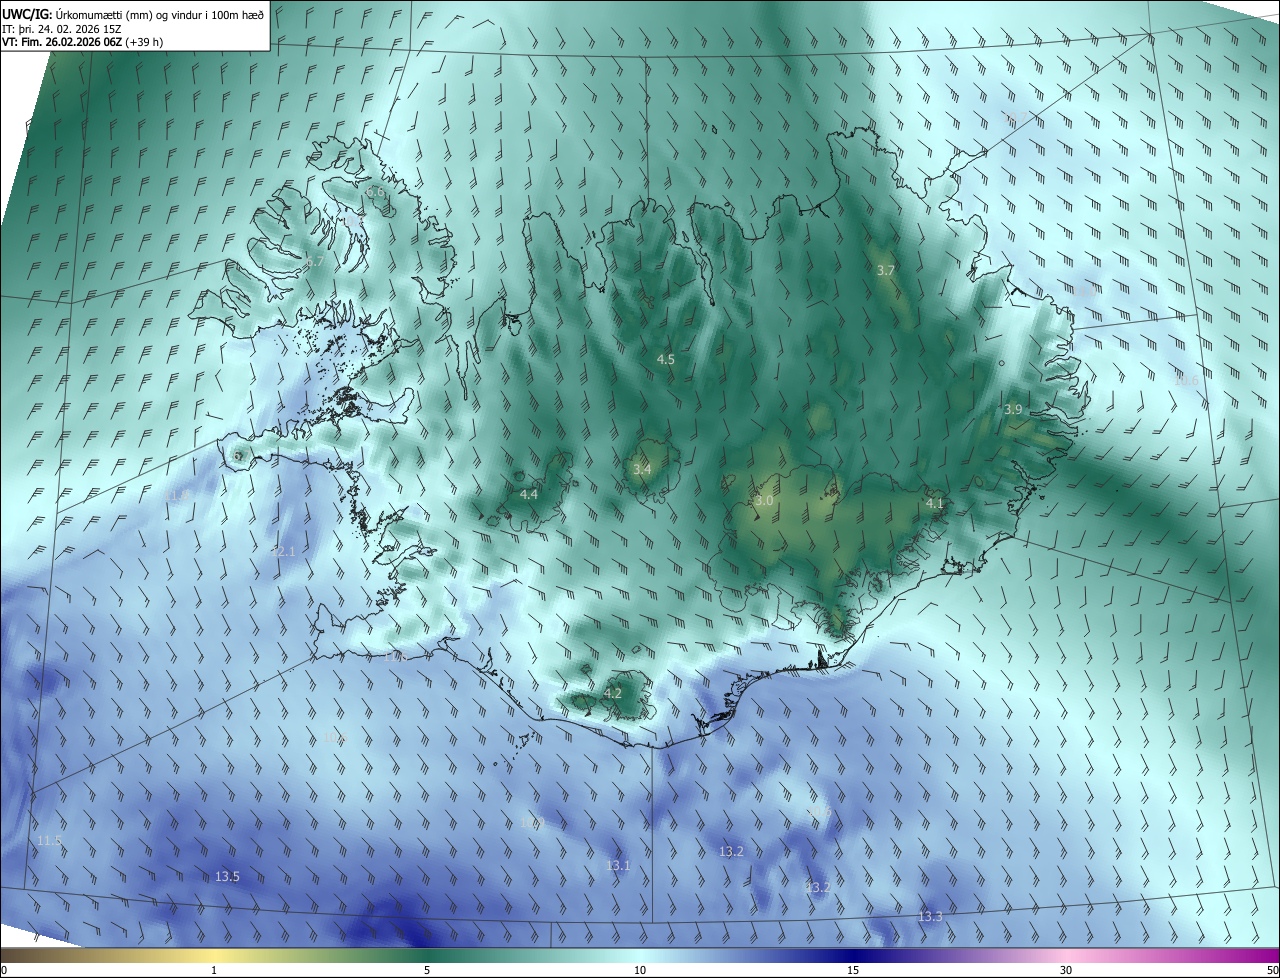Click the 4.5 value in north-central Iceland
The image size is (1280, 978).
tap(666, 359)
